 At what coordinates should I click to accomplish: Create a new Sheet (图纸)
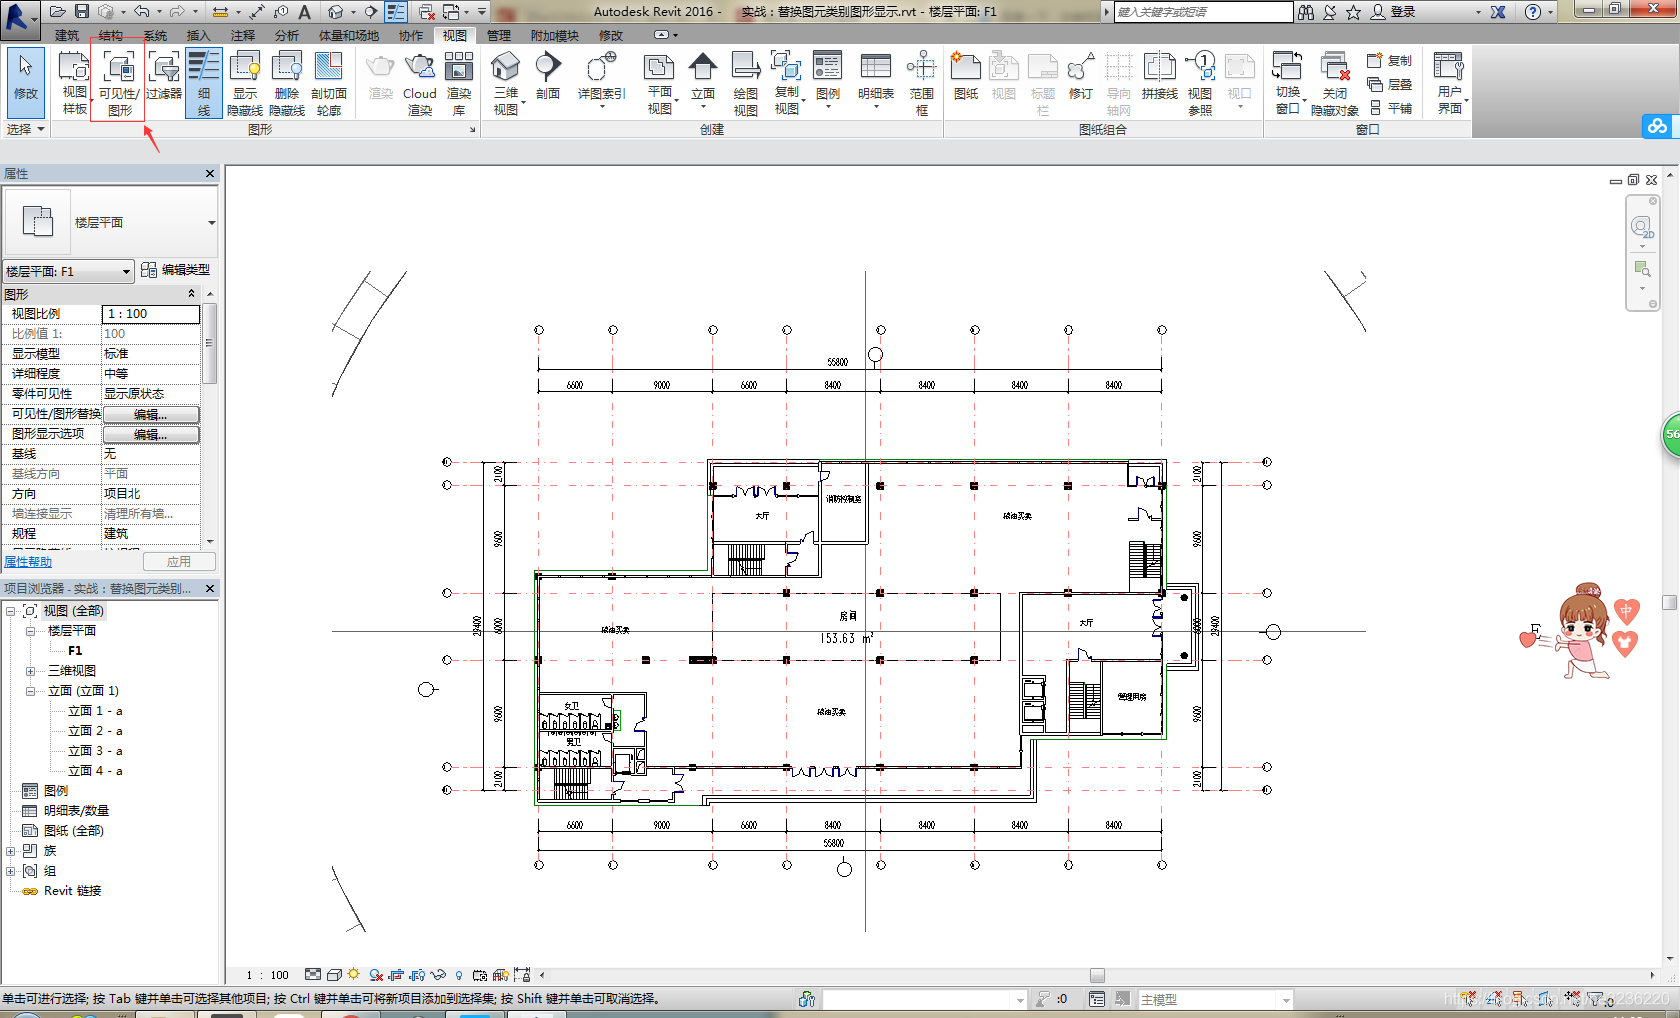pos(966,76)
